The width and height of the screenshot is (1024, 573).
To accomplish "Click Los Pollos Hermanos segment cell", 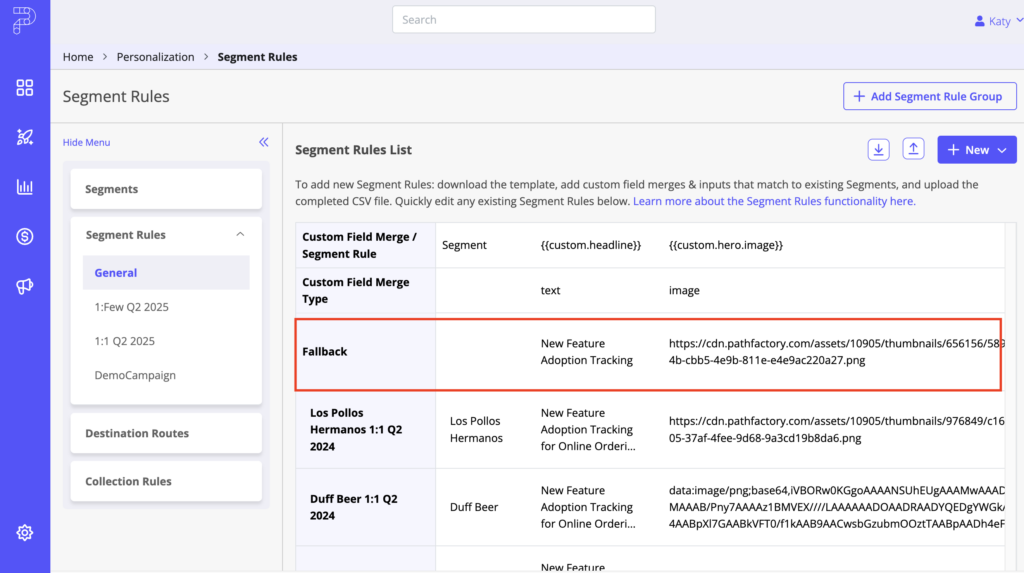I will (x=476, y=429).
